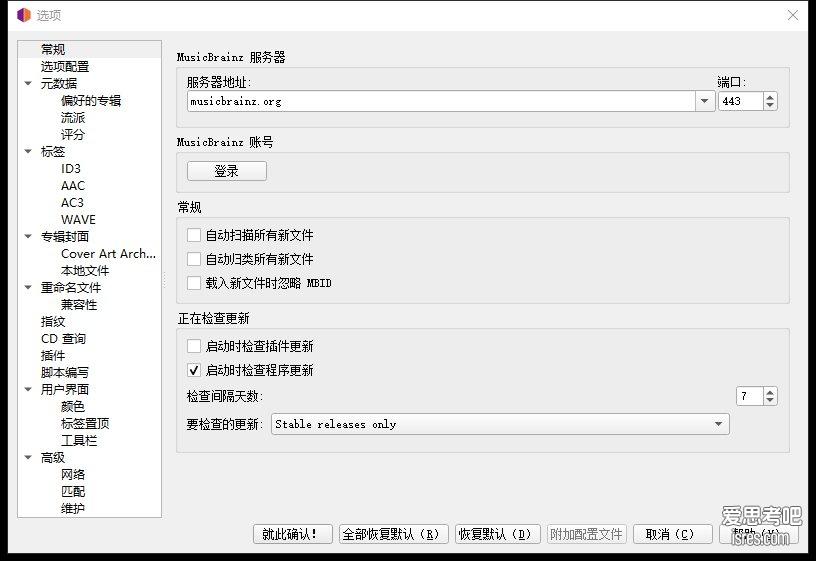Open 指纹 settings page

pyautogui.click(x=53, y=322)
